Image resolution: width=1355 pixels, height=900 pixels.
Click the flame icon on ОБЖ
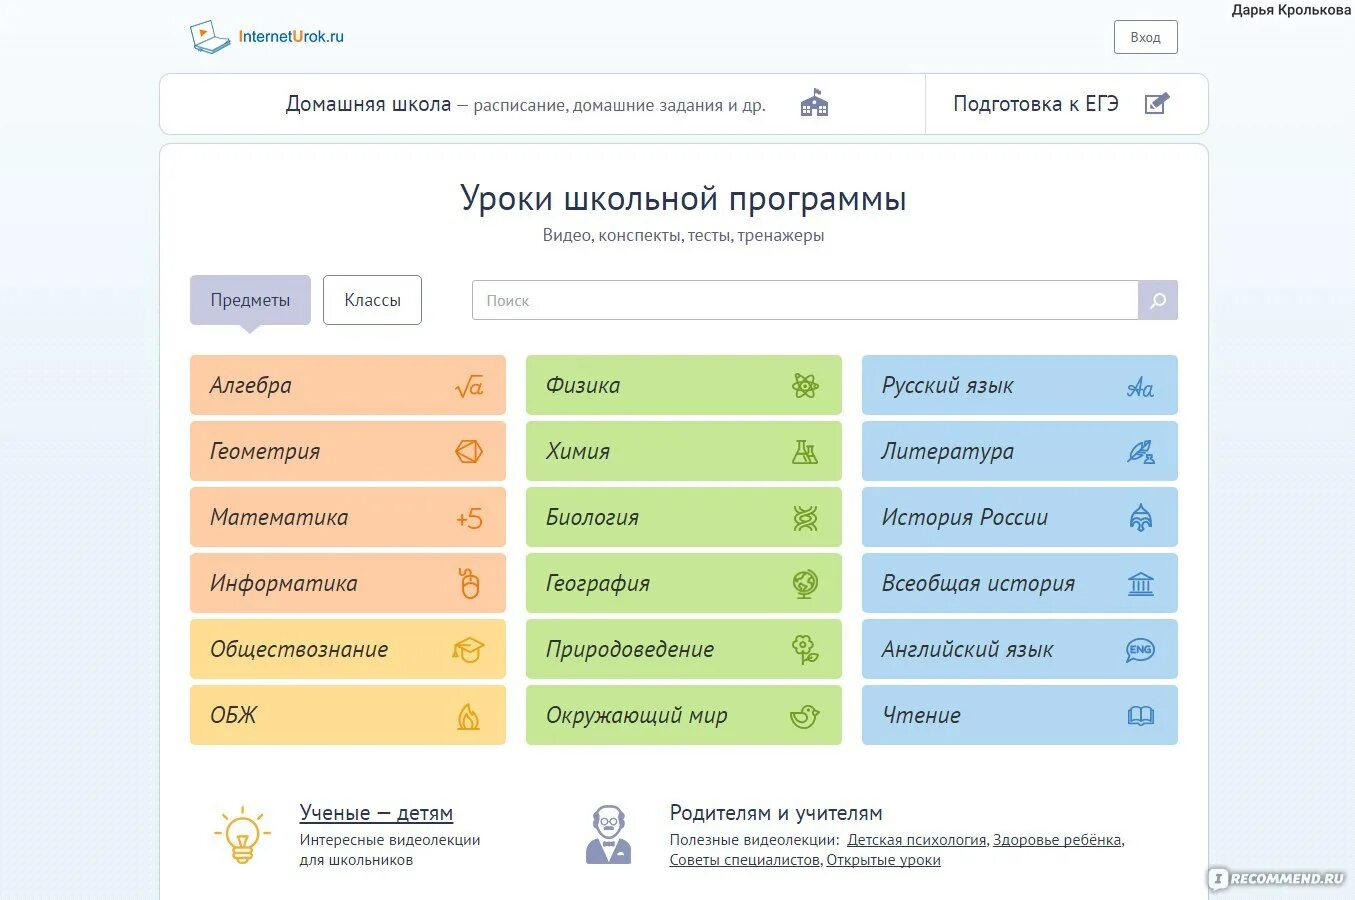(468, 716)
